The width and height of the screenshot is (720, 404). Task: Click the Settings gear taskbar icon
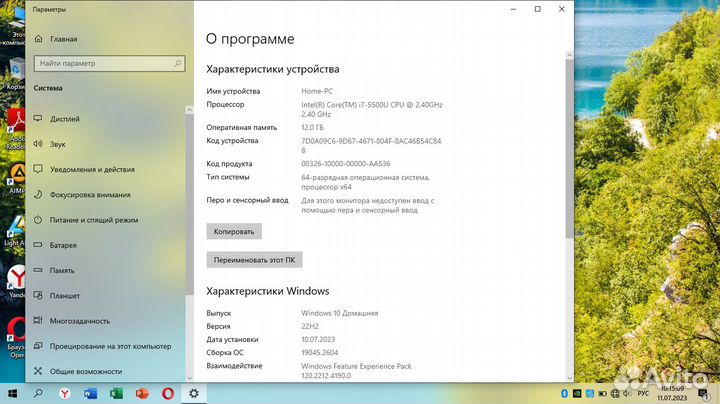pyautogui.click(x=194, y=393)
